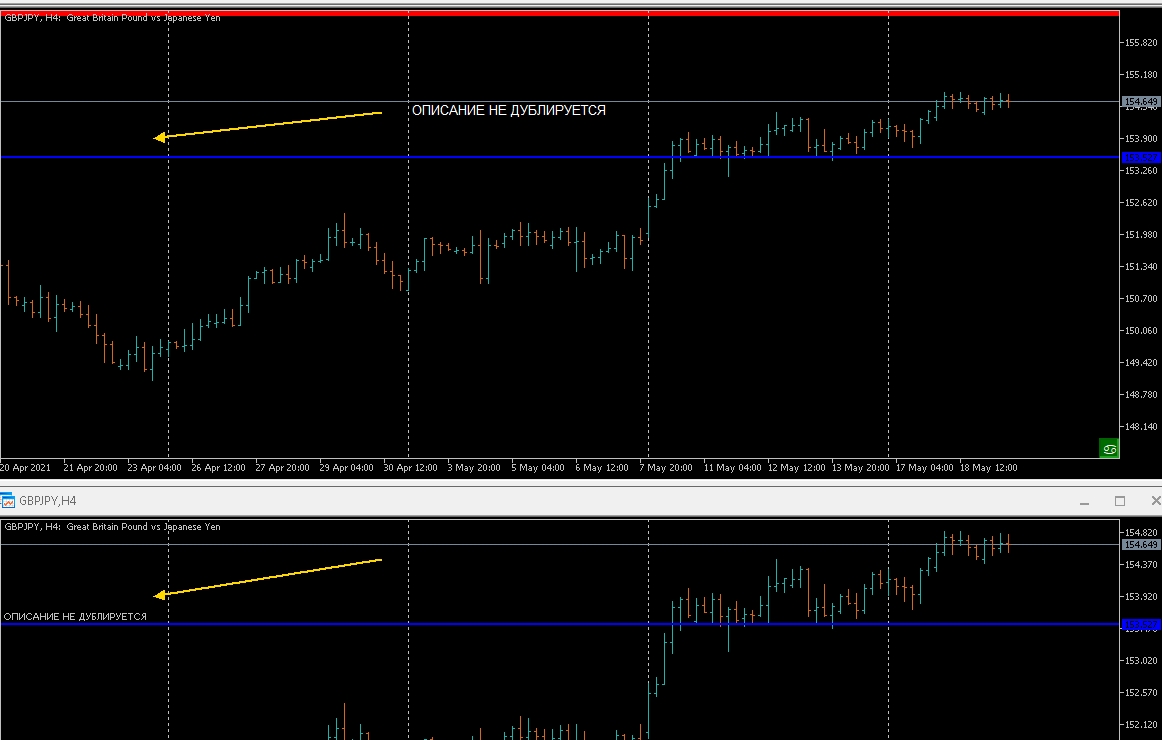The width and height of the screenshot is (1162, 740).
Task: Close the lower GBPJPY,H4 chart window
Action: pyautogui.click(x=1155, y=501)
